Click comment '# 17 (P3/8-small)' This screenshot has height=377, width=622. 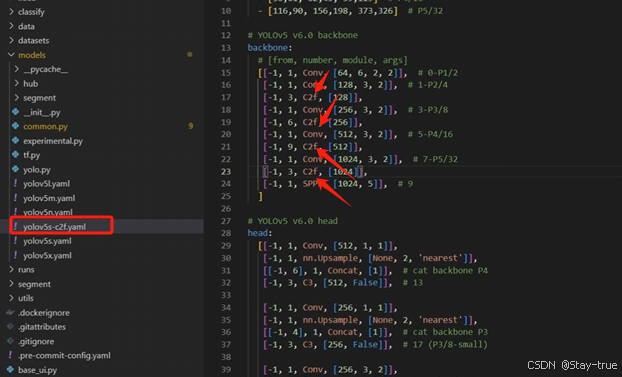coord(445,344)
